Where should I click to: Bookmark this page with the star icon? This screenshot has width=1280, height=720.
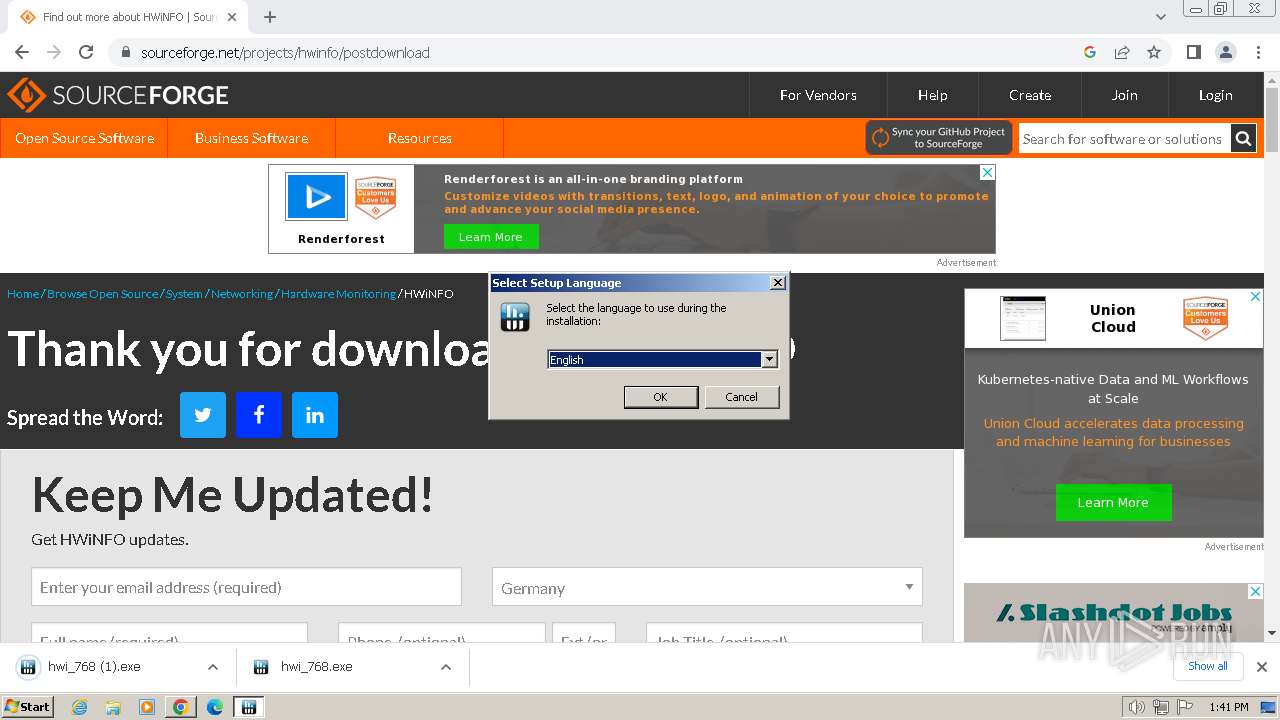(1154, 52)
